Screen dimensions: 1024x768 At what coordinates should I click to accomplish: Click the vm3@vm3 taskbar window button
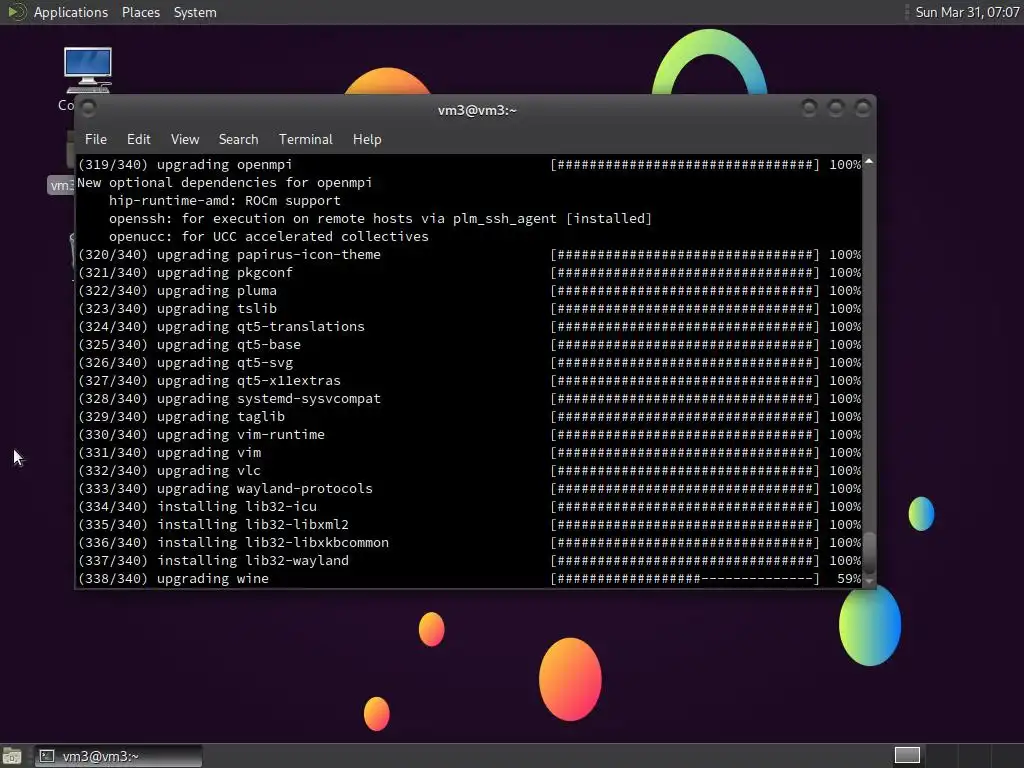pos(118,756)
